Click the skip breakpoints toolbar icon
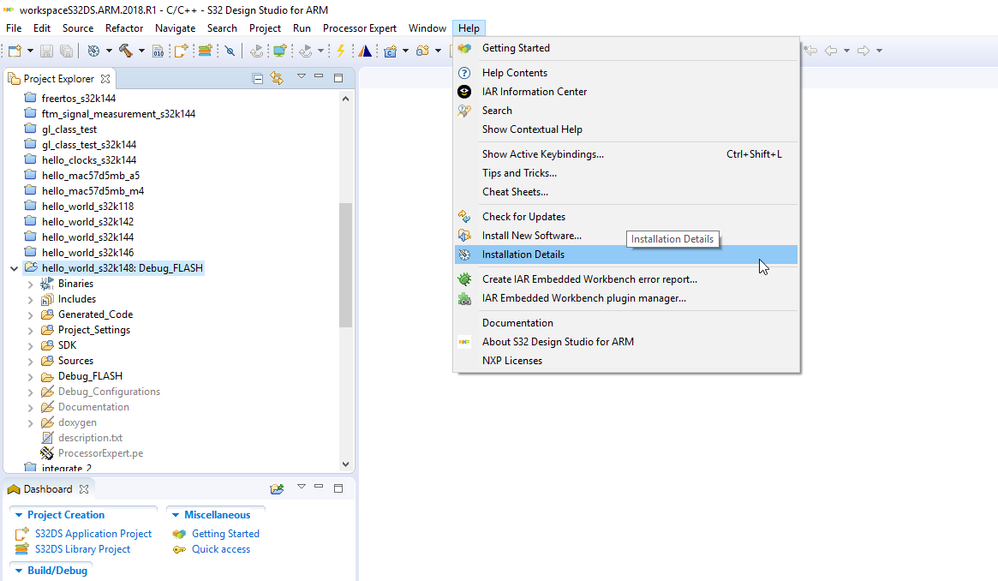This screenshot has width=998, height=581. pos(230,51)
